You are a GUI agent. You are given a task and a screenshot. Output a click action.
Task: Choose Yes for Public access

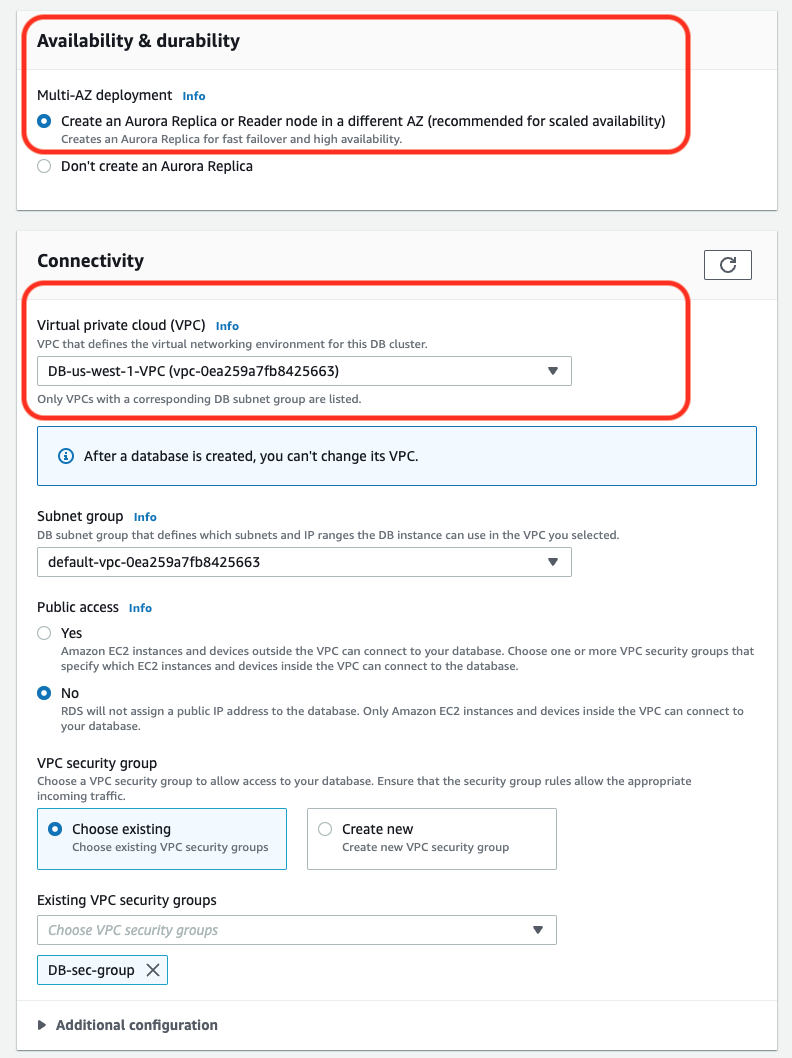pyautogui.click(x=44, y=633)
